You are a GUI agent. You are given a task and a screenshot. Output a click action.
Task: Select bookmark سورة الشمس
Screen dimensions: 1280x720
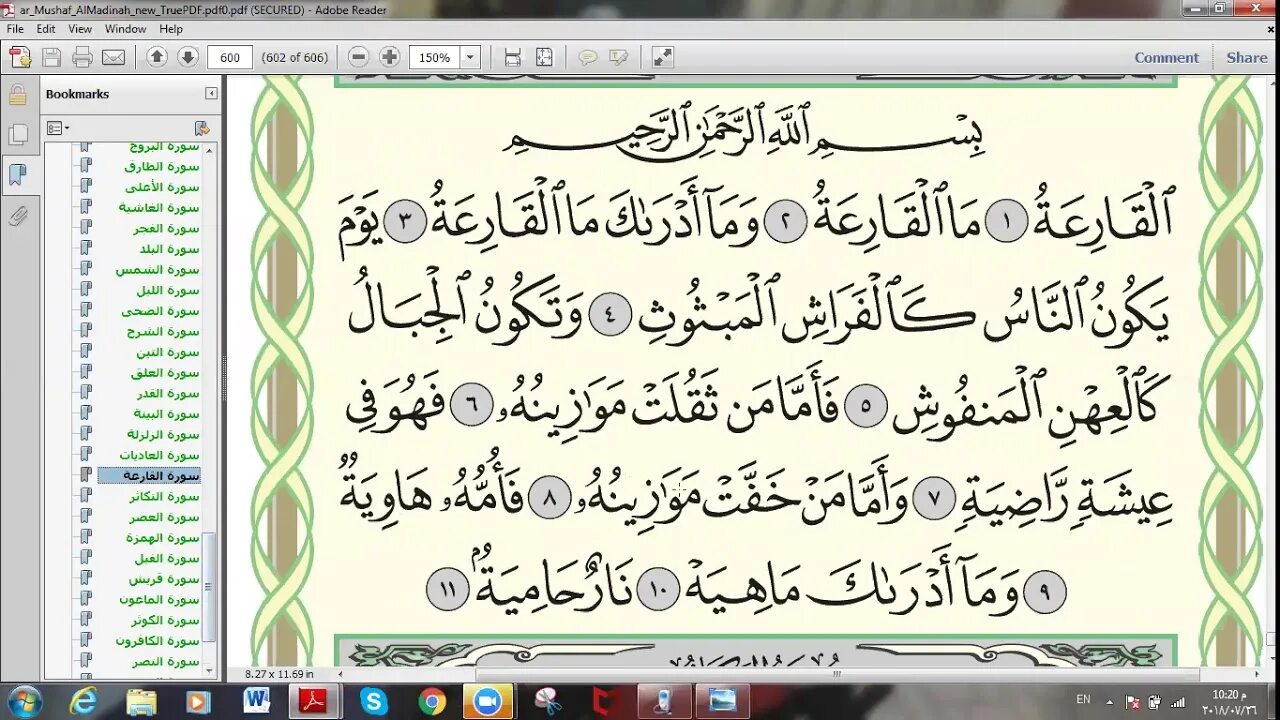coord(158,270)
